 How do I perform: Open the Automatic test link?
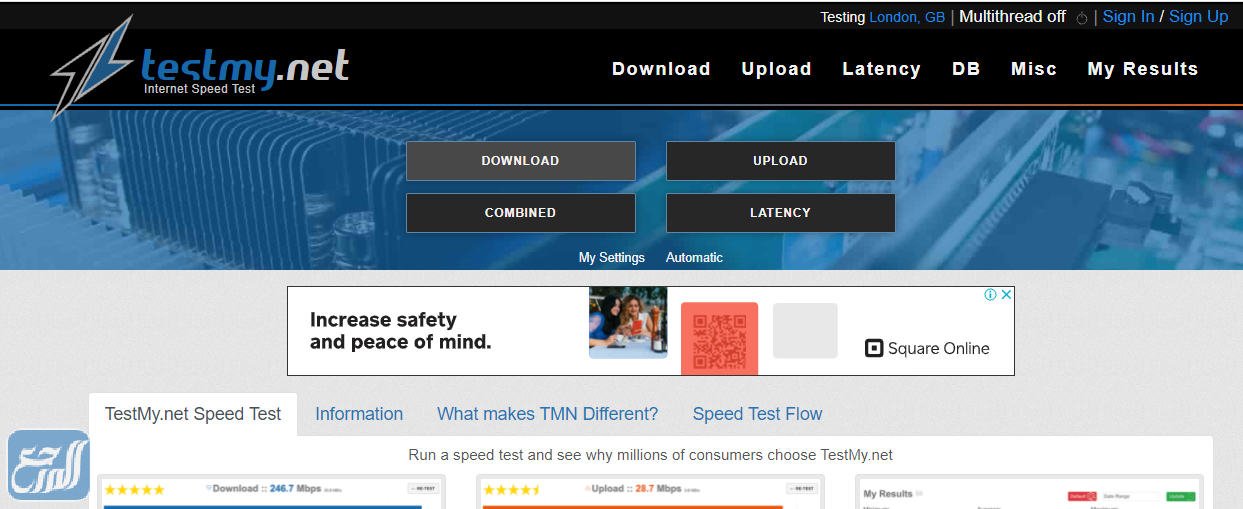694,258
